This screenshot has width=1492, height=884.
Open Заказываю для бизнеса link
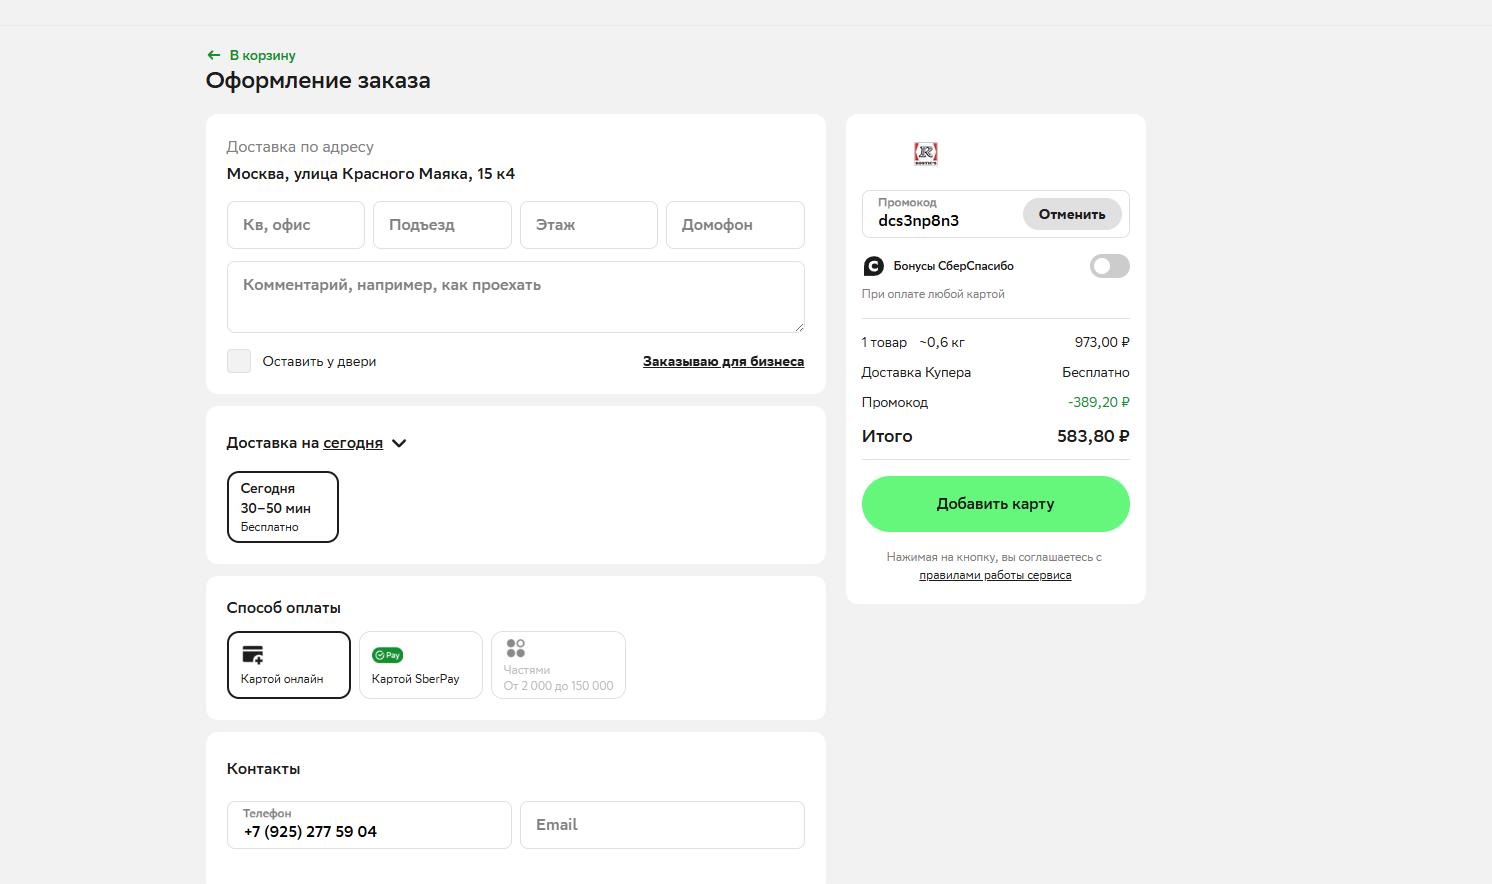723,361
